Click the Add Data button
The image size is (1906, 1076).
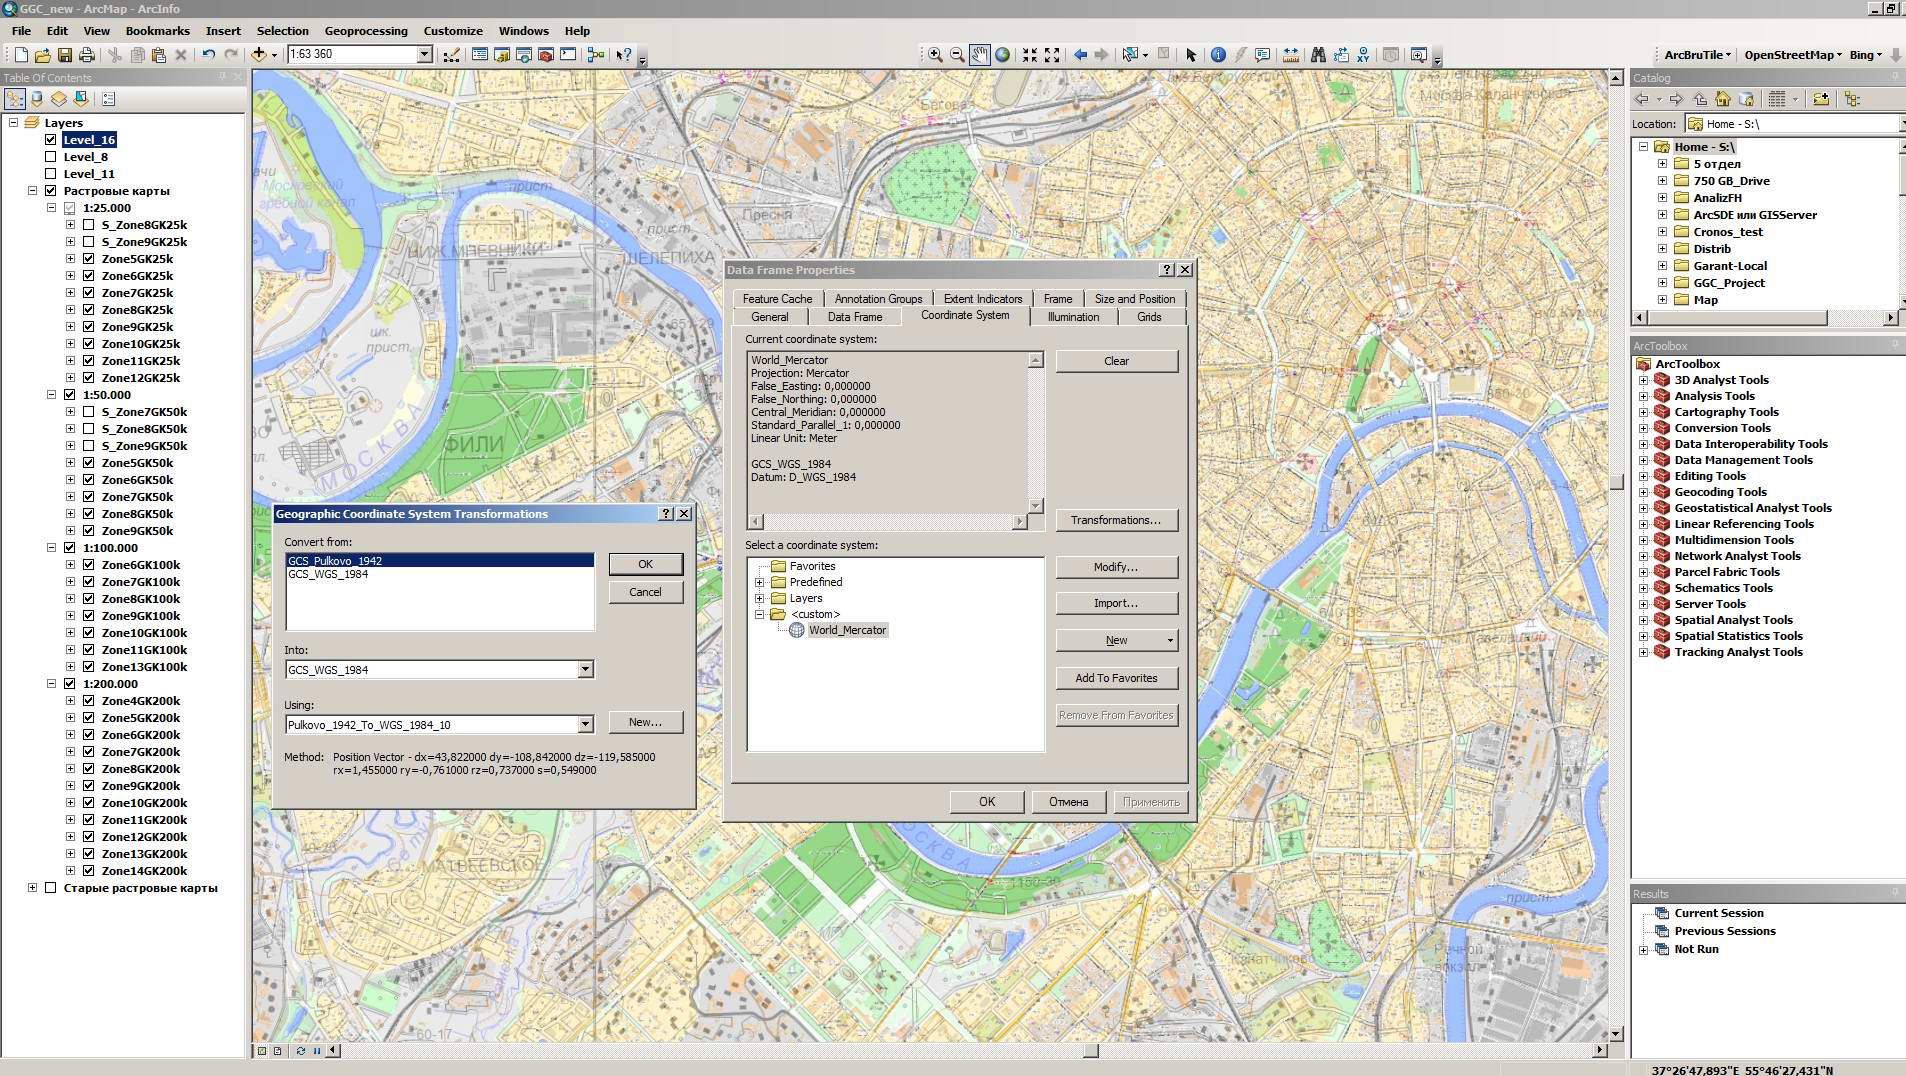pos(259,55)
